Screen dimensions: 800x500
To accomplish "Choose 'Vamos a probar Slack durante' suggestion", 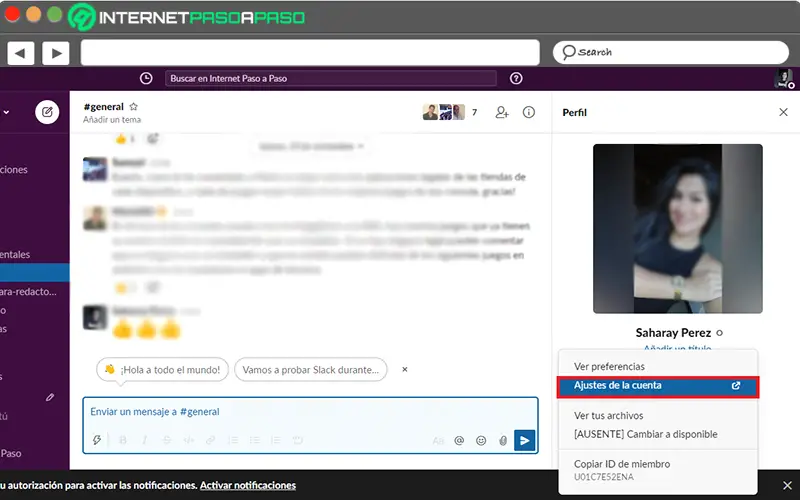I will [x=311, y=369].
